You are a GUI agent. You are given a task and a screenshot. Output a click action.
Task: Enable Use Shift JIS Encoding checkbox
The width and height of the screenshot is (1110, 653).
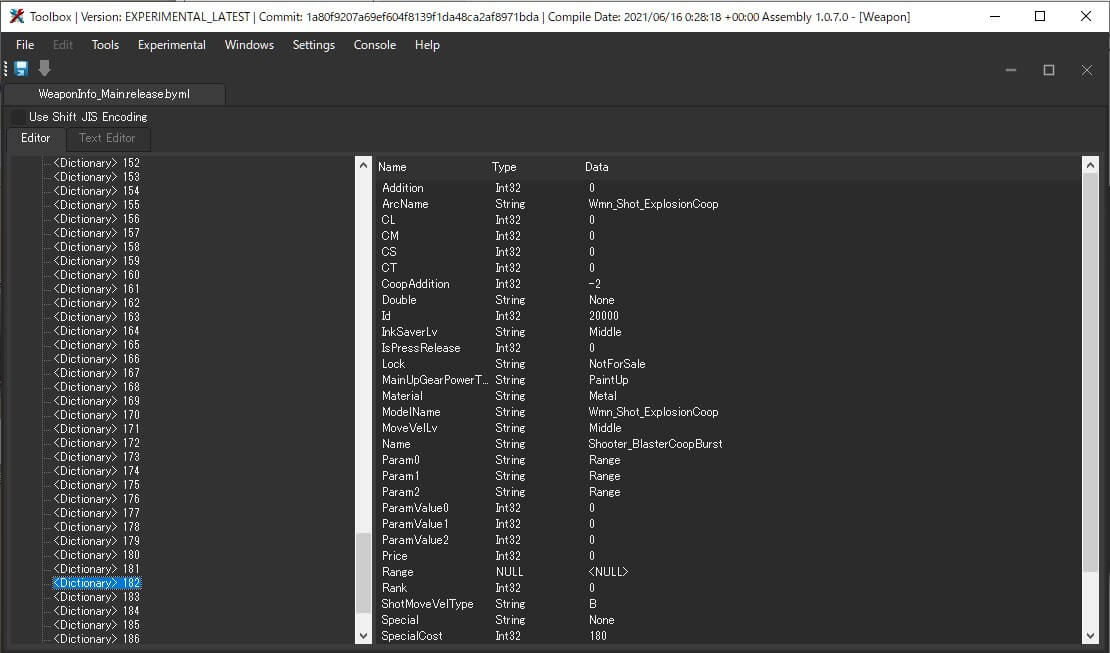19,117
